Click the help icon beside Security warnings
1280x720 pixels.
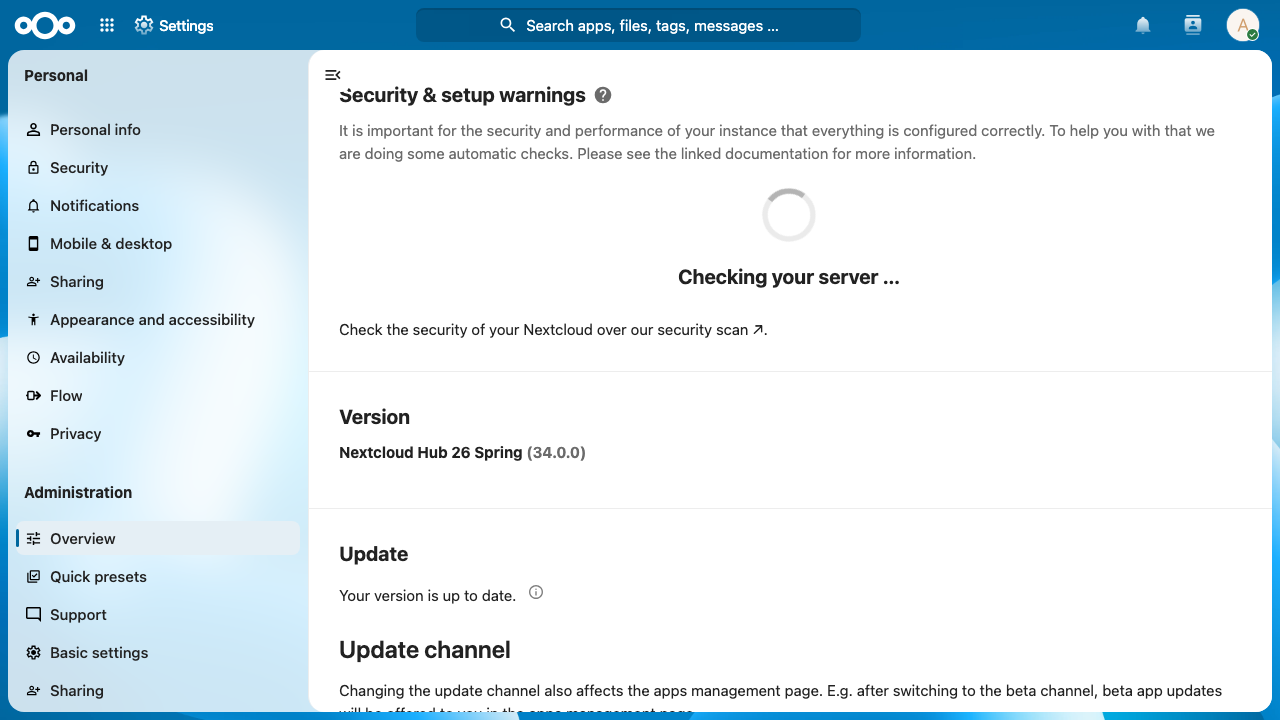(603, 95)
